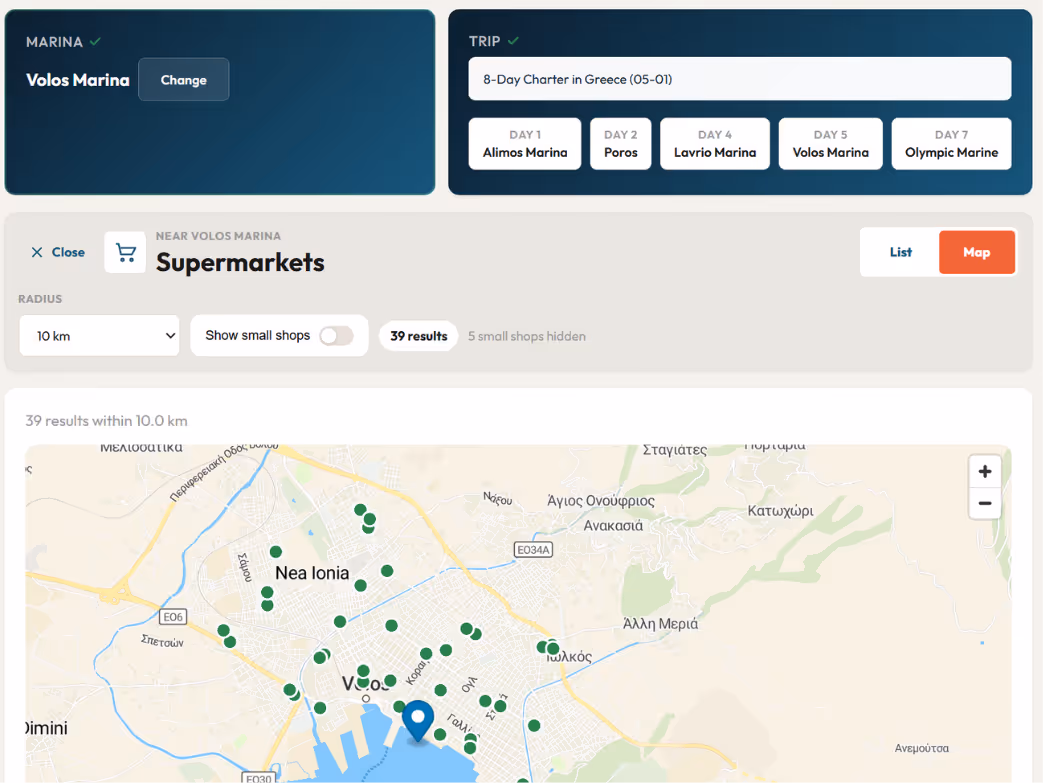Click the Ανακασιά map label

(613, 526)
